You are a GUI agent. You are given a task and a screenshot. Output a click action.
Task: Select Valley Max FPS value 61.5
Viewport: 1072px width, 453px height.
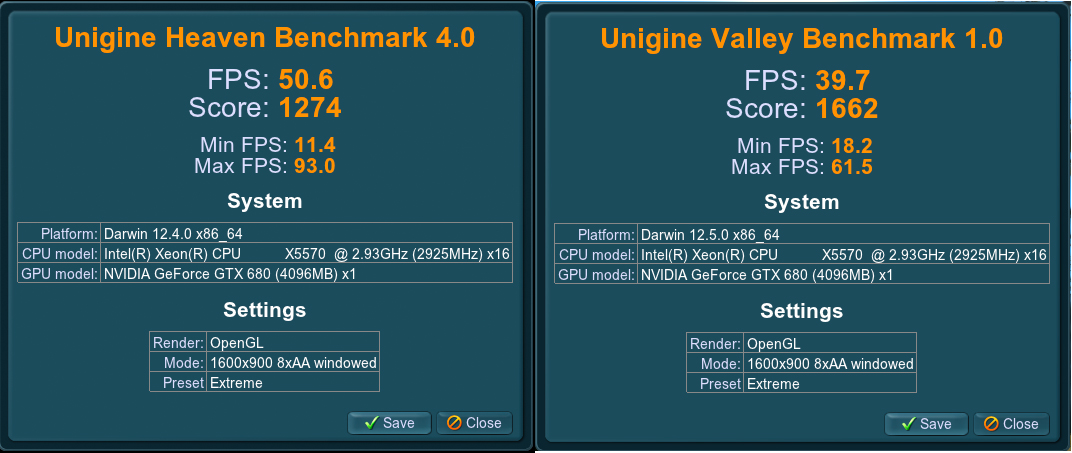[x=851, y=167]
